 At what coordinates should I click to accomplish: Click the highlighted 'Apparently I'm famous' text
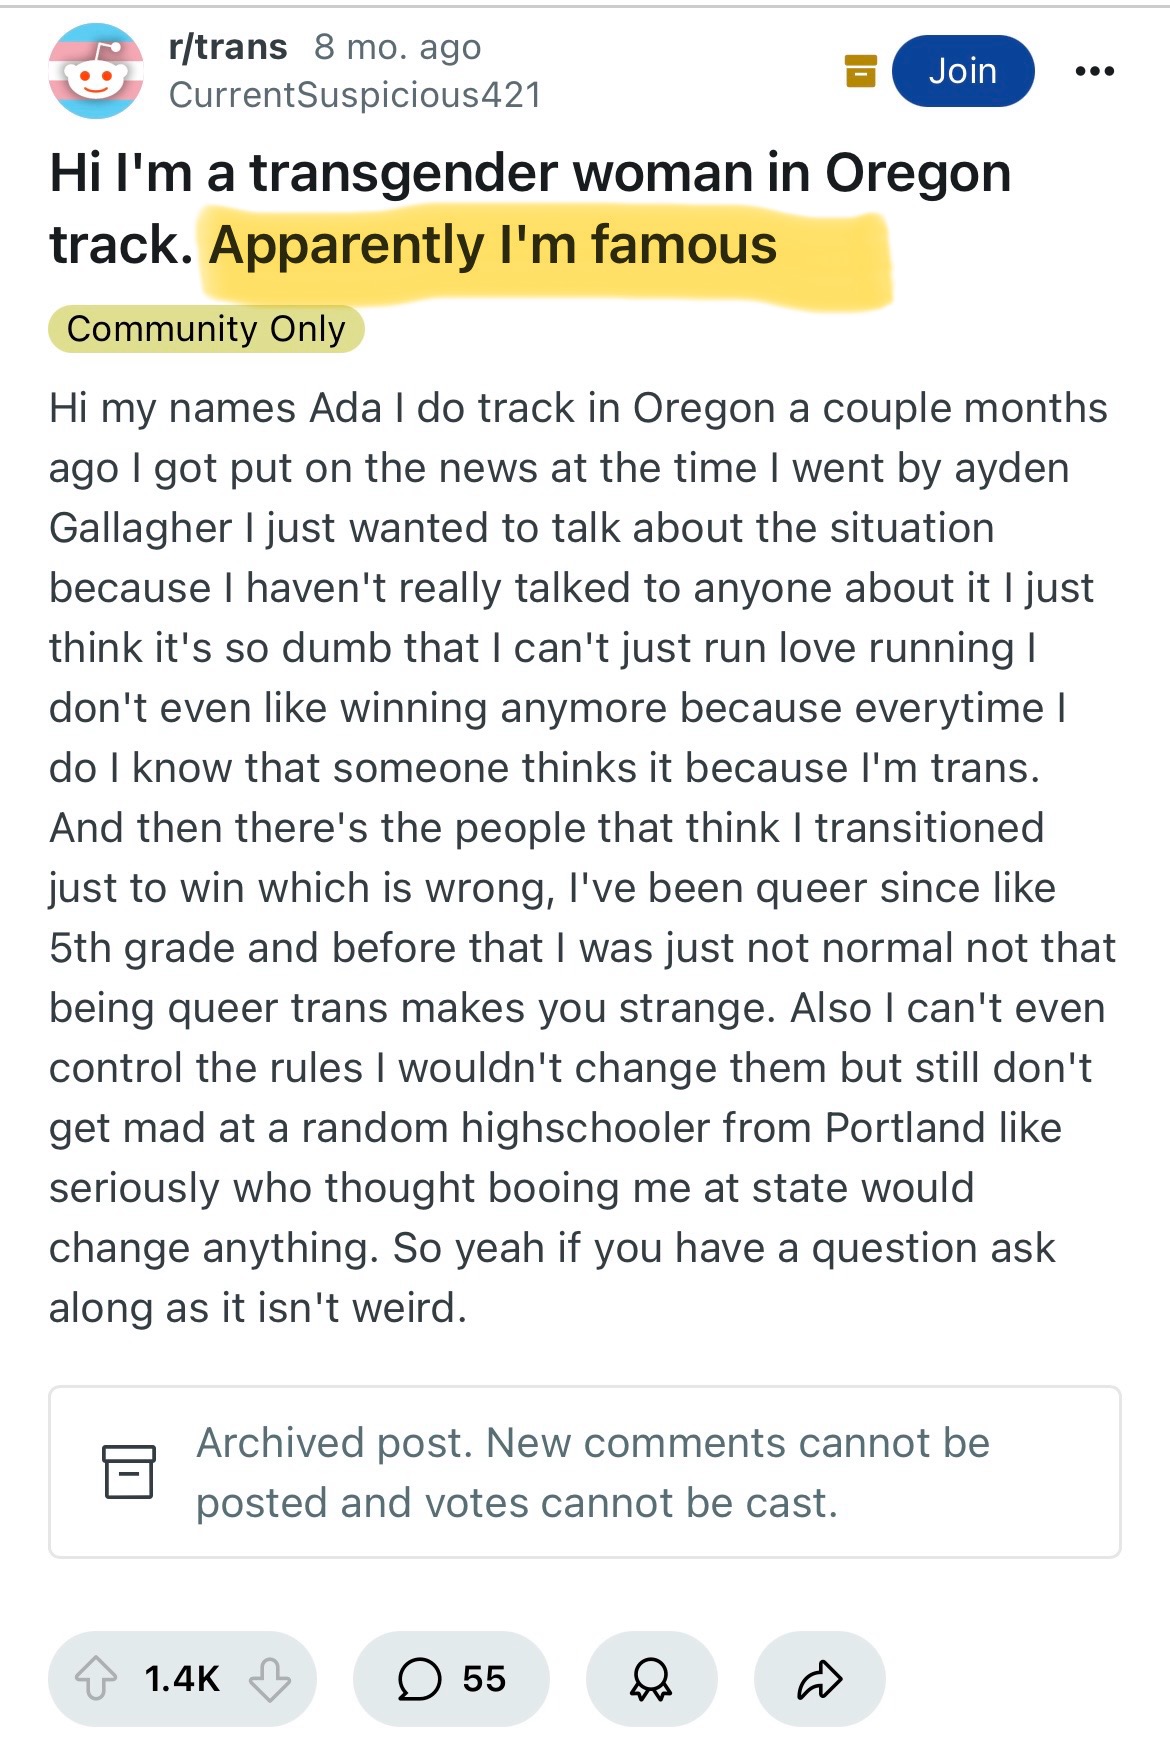493,246
